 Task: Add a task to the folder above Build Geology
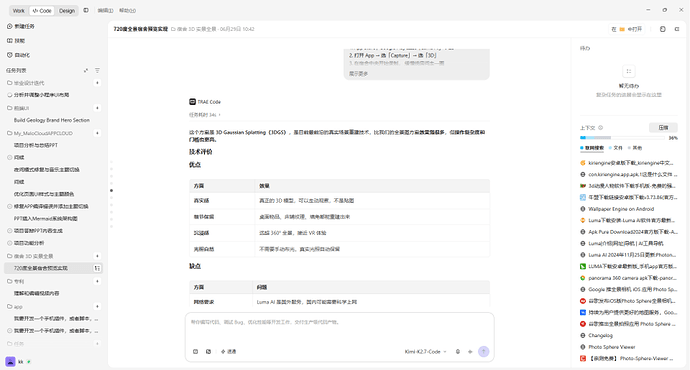(97, 108)
